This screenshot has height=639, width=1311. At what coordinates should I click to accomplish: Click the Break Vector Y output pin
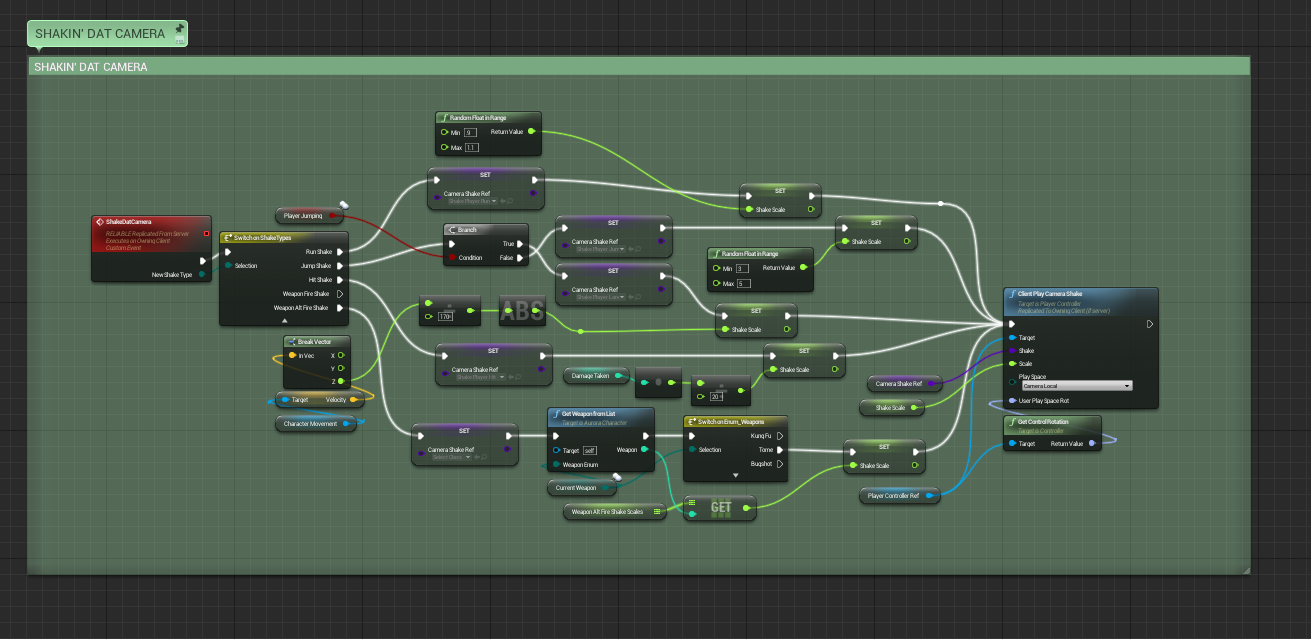[340, 368]
